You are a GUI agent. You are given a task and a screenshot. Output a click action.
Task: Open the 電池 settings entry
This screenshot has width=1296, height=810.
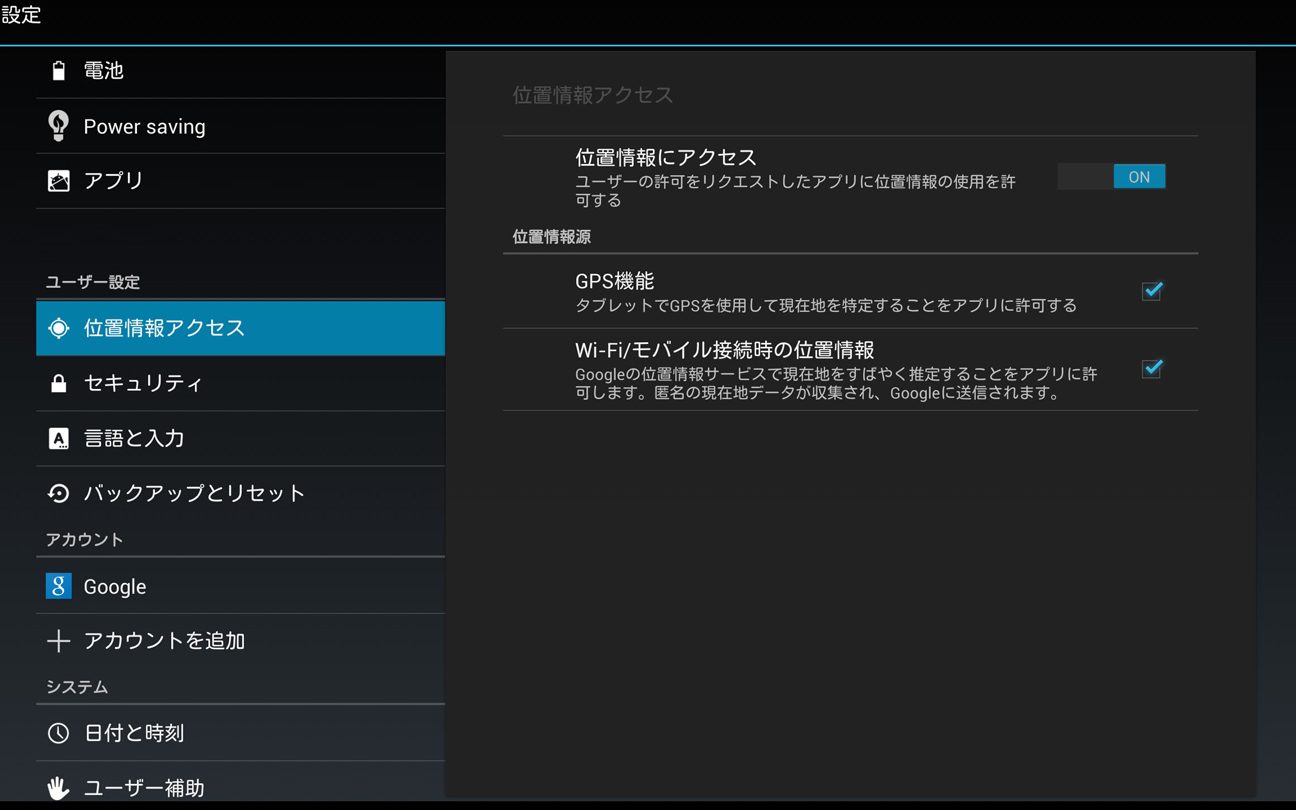click(x=240, y=71)
